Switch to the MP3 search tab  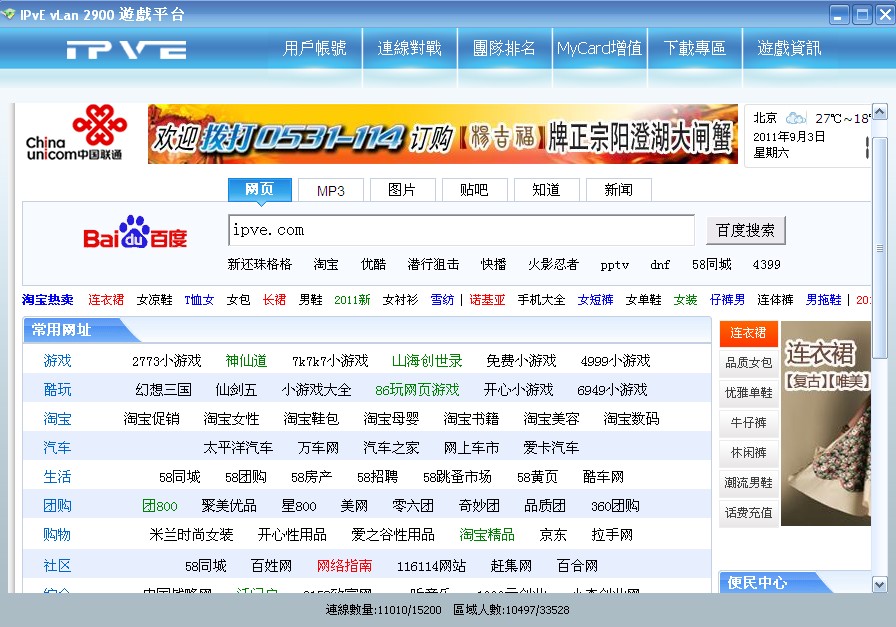331,190
